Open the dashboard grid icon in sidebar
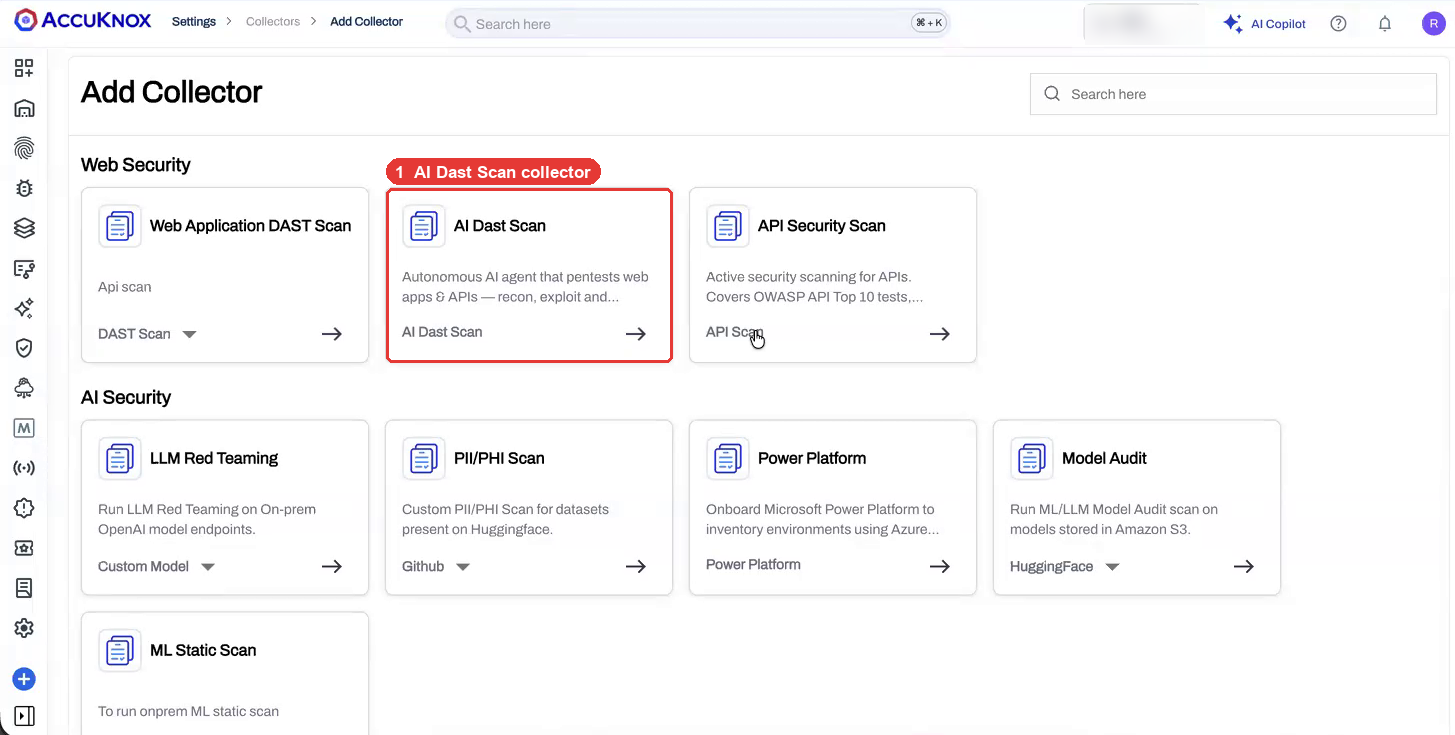The image size is (1455, 735). (24, 68)
